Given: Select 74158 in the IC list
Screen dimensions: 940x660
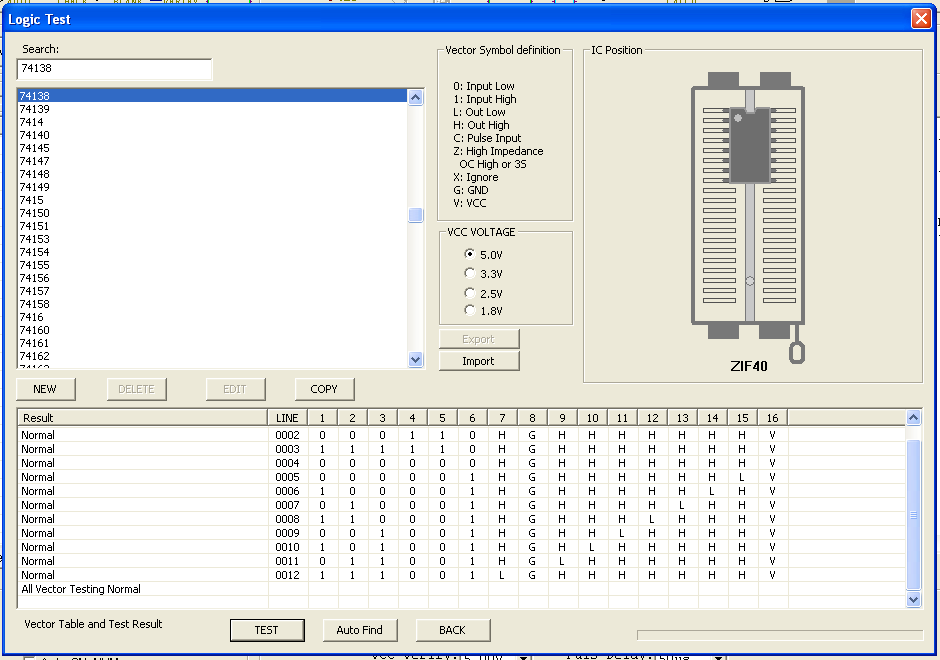Looking at the screenshot, I should coord(213,304).
